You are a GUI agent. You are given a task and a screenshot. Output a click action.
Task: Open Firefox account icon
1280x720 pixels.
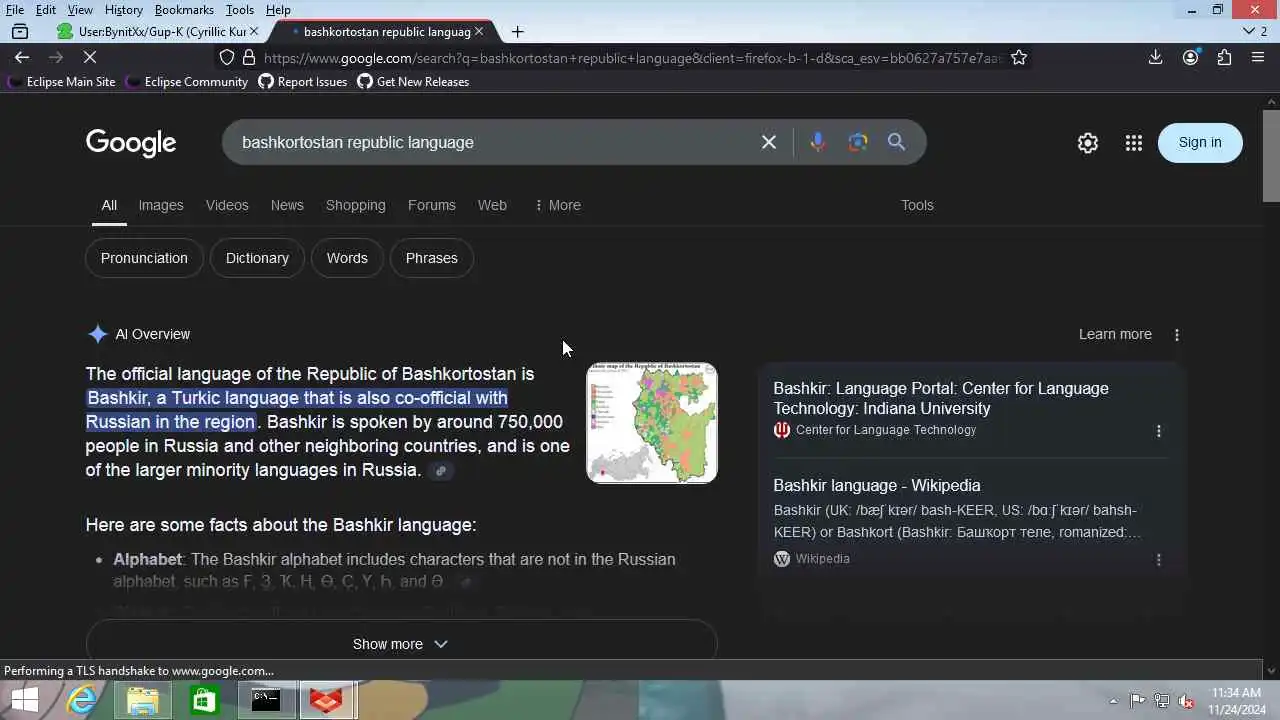pyautogui.click(x=1190, y=57)
